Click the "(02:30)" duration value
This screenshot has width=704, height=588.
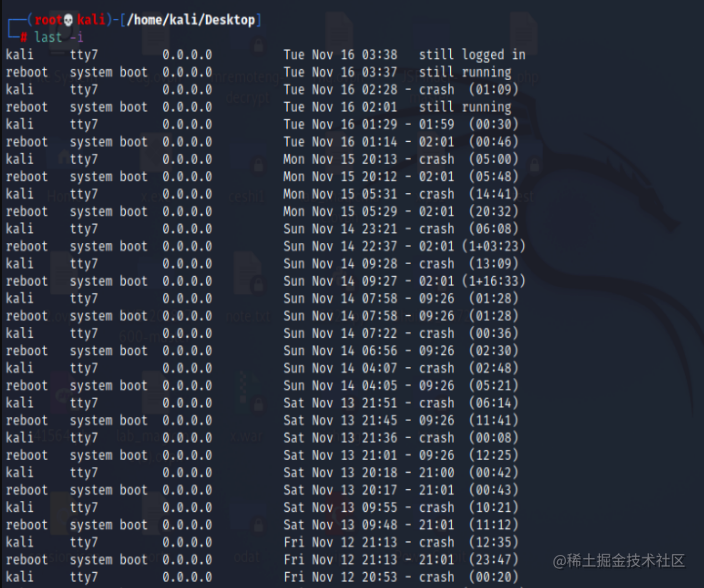(x=493, y=351)
